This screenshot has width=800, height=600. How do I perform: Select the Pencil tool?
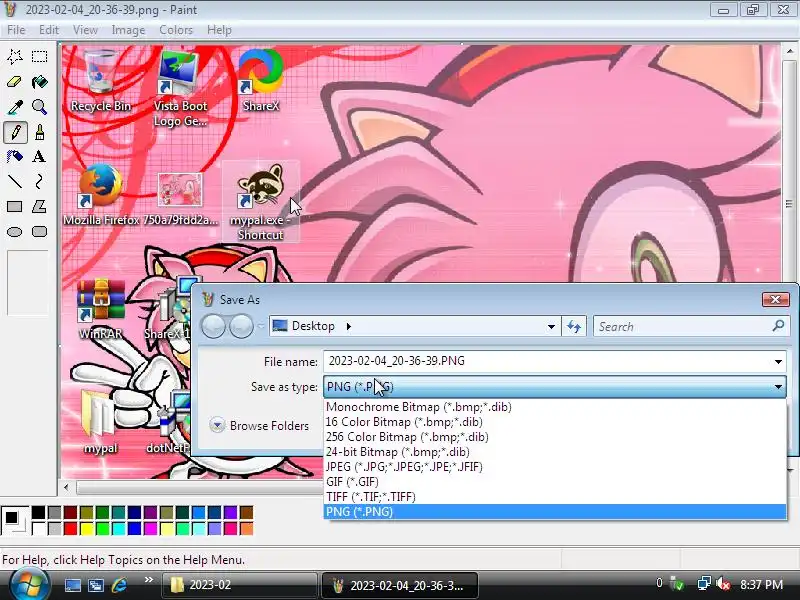pyautogui.click(x=15, y=132)
